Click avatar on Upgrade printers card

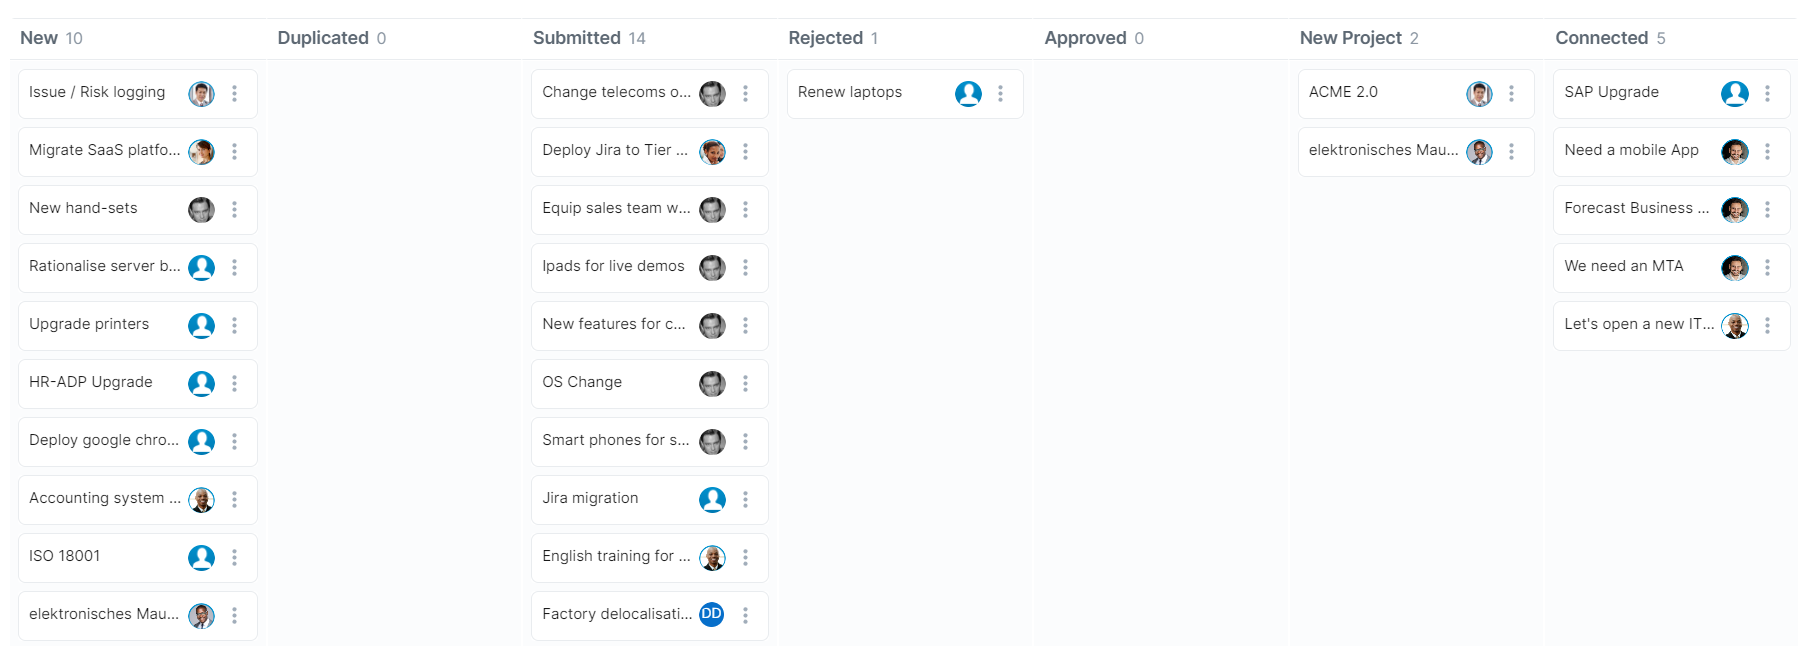tap(201, 325)
